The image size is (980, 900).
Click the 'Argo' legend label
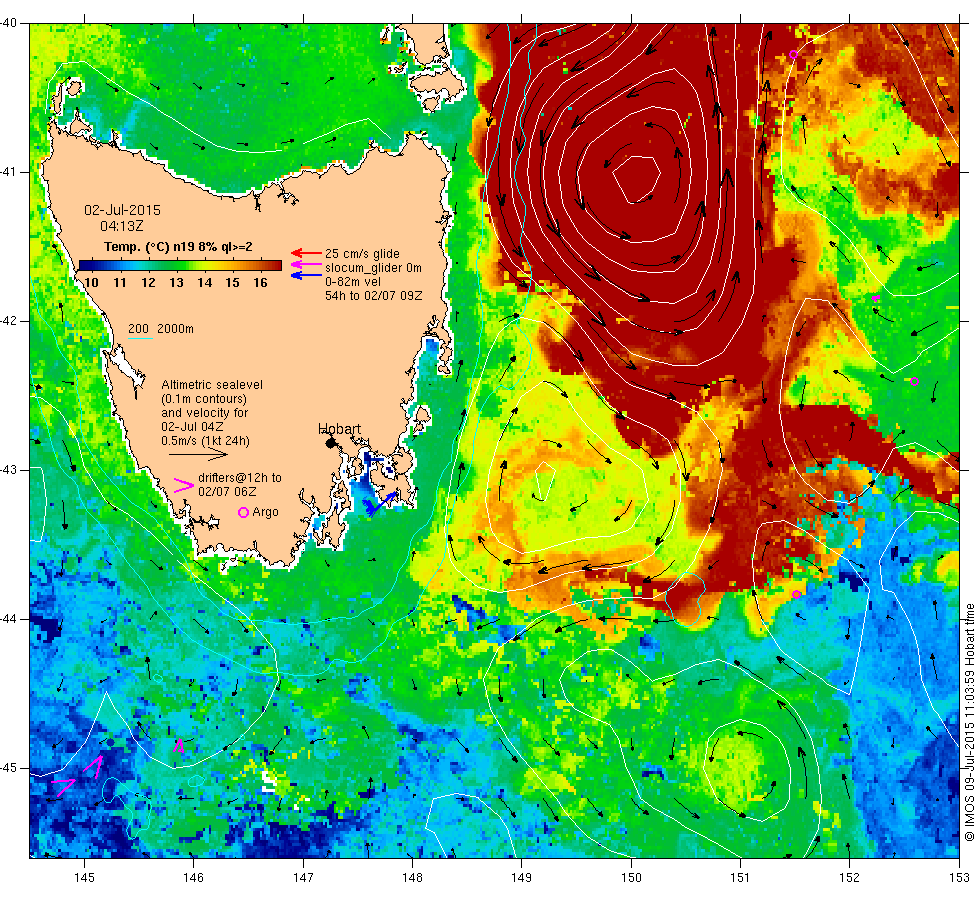coord(266,512)
